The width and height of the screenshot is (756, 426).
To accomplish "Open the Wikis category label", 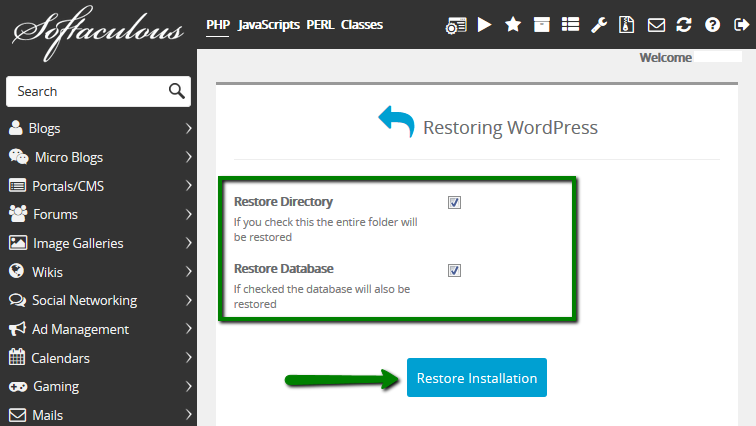I will click(x=47, y=272).
